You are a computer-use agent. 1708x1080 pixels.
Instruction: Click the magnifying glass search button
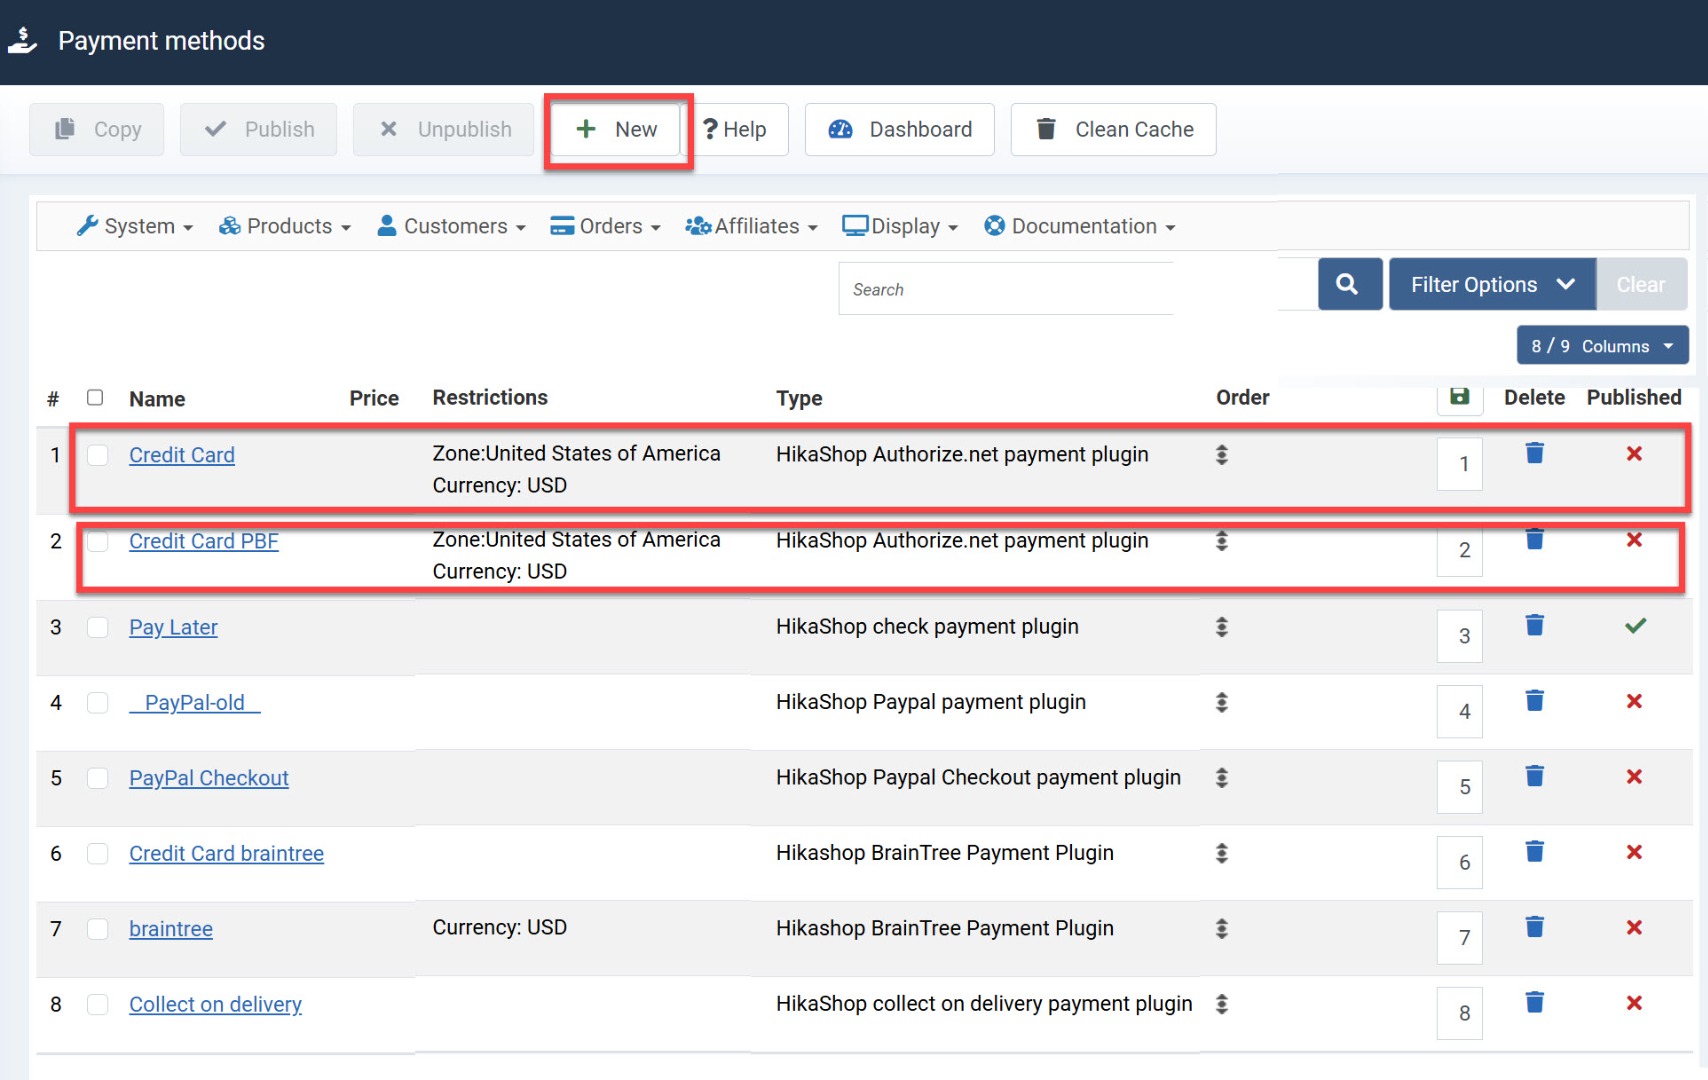tap(1348, 285)
